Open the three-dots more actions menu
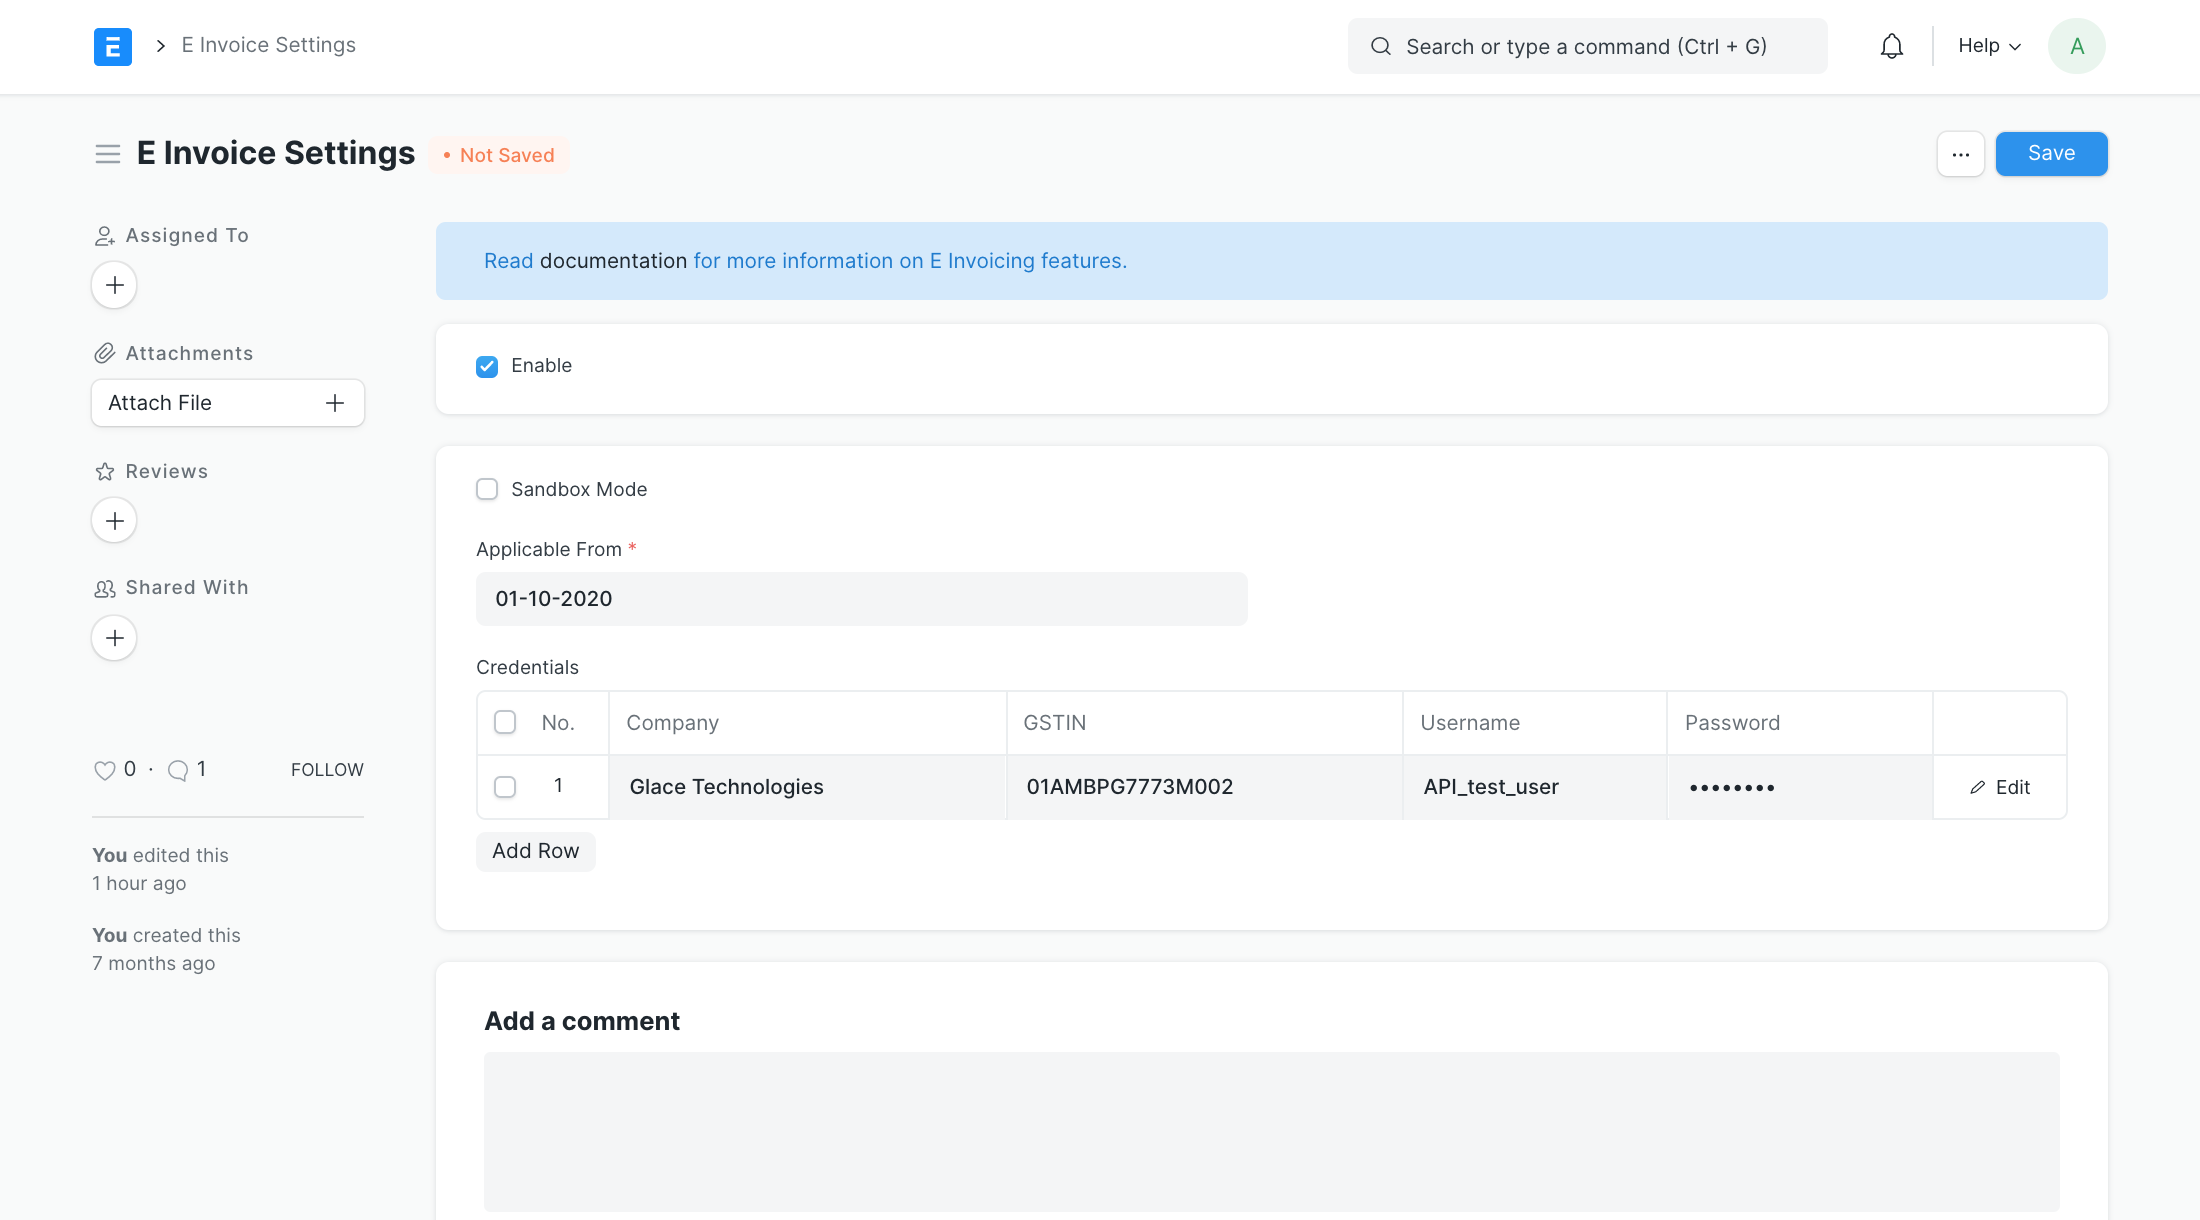2200x1220 pixels. click(1960, 154)
